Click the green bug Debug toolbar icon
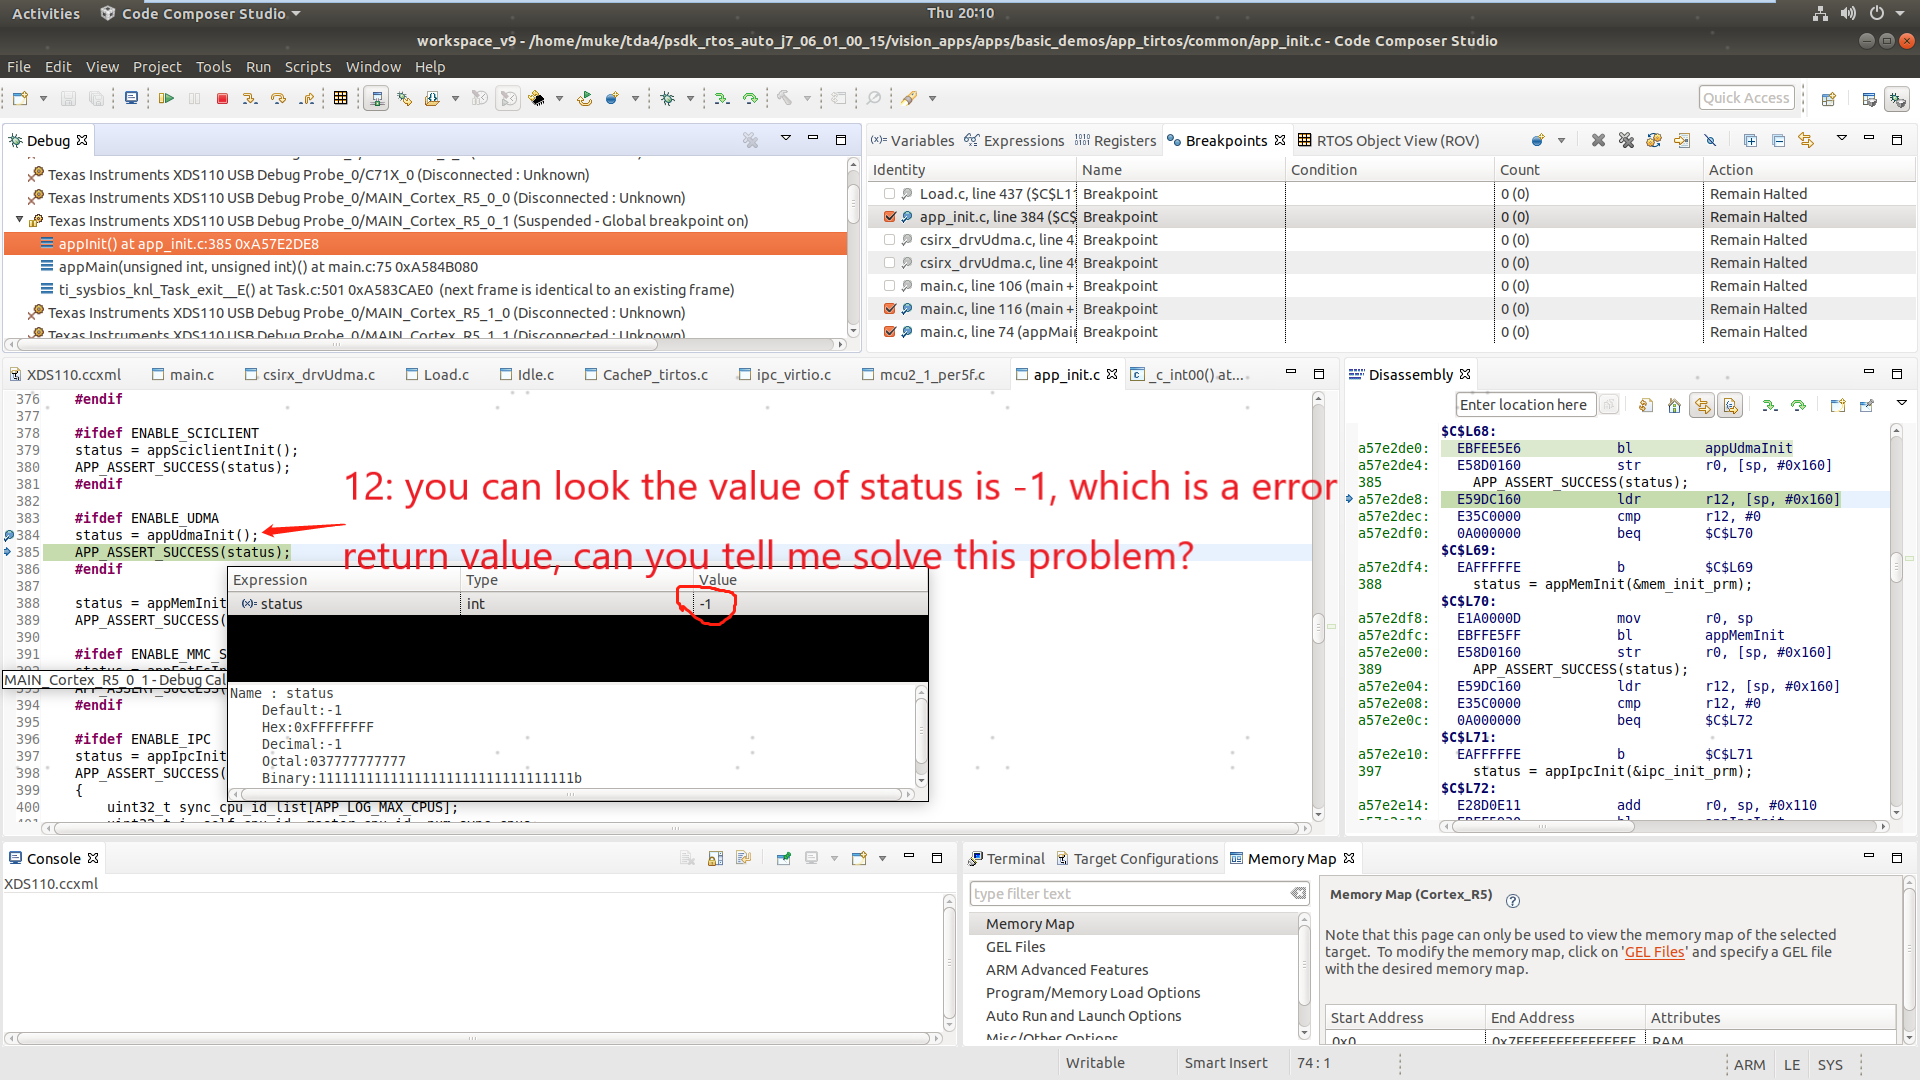Viewport: 1920px width, 1080px height. [667, 98]
